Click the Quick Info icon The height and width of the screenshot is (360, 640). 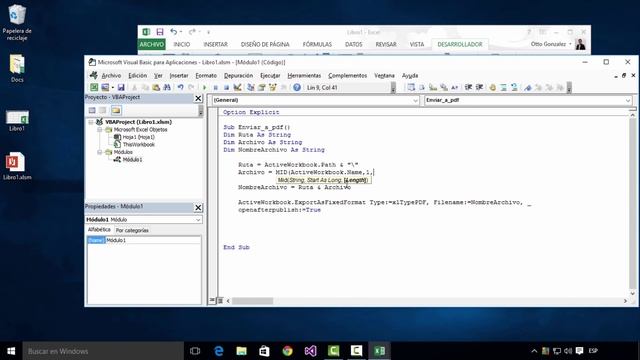coord(433,87)
